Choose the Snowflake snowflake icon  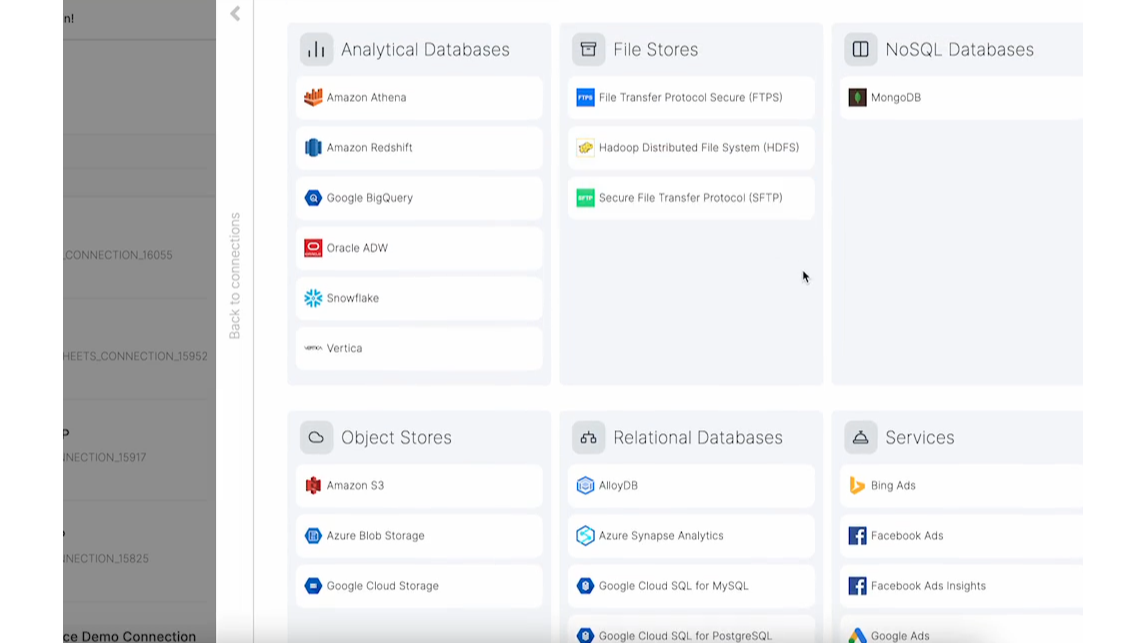click(x=313, y=298)
